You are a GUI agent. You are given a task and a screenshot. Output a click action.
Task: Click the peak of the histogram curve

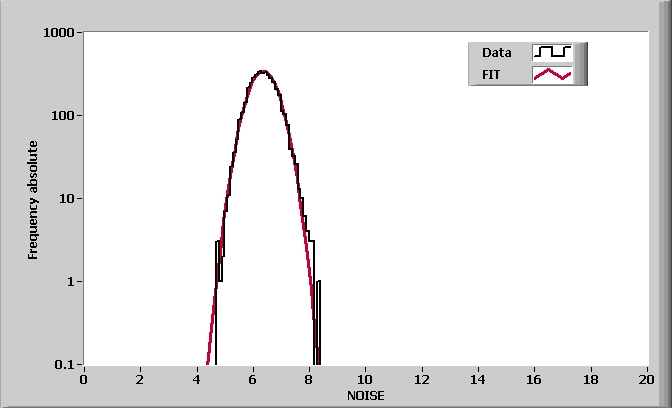(262, 71)
